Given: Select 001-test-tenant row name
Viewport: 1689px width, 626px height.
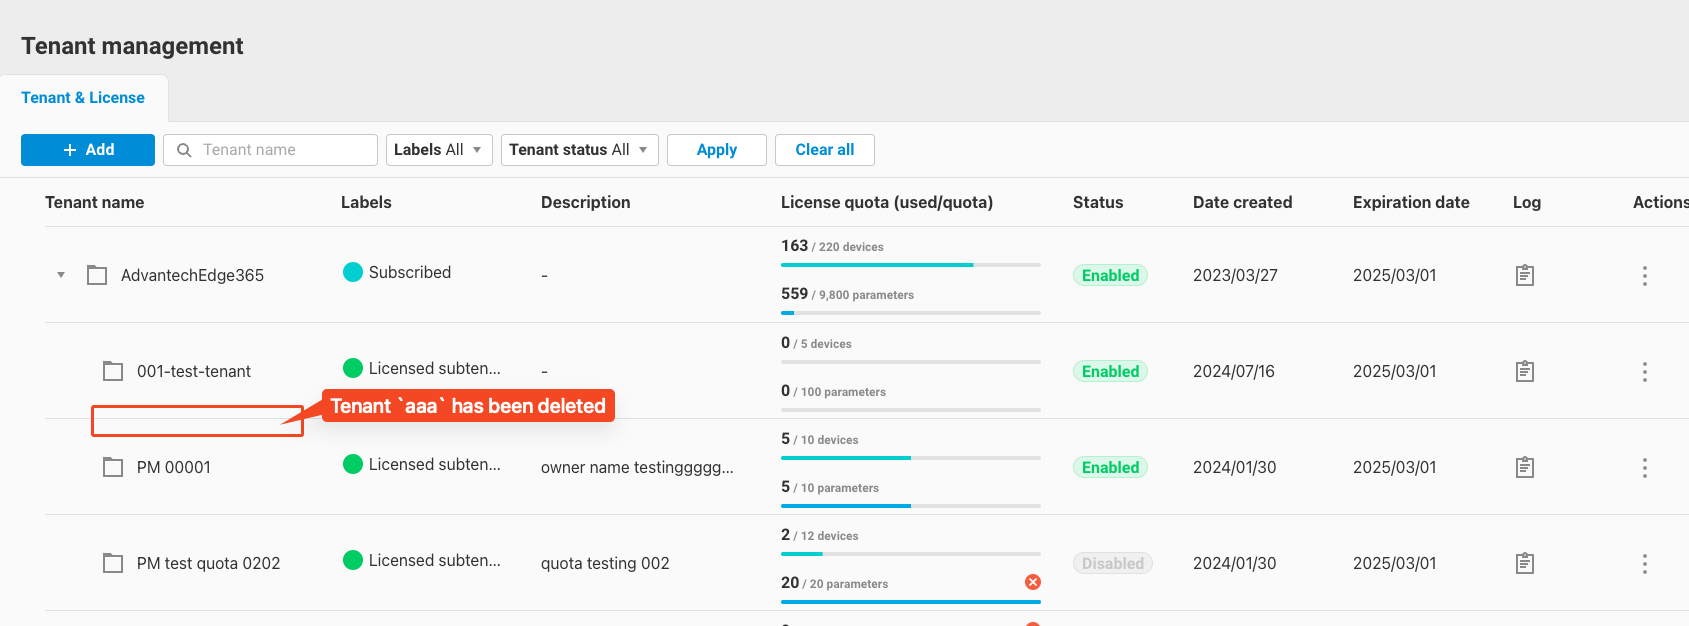Looking at the screenshot, I should (194, 371).
